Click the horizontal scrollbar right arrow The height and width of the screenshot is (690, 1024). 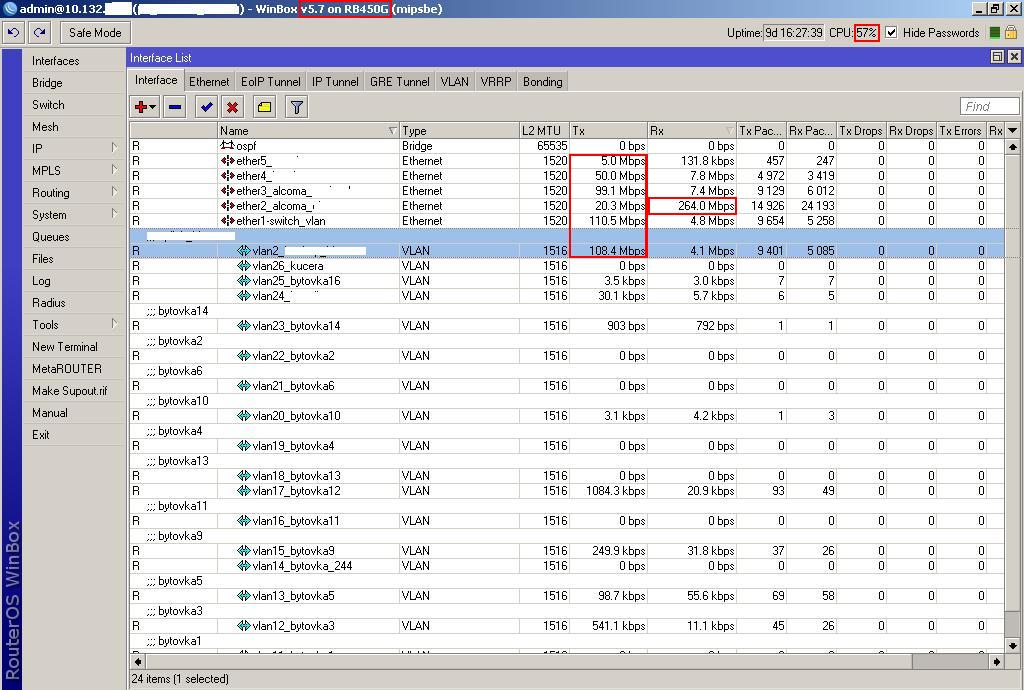click(x=997, y=661)
